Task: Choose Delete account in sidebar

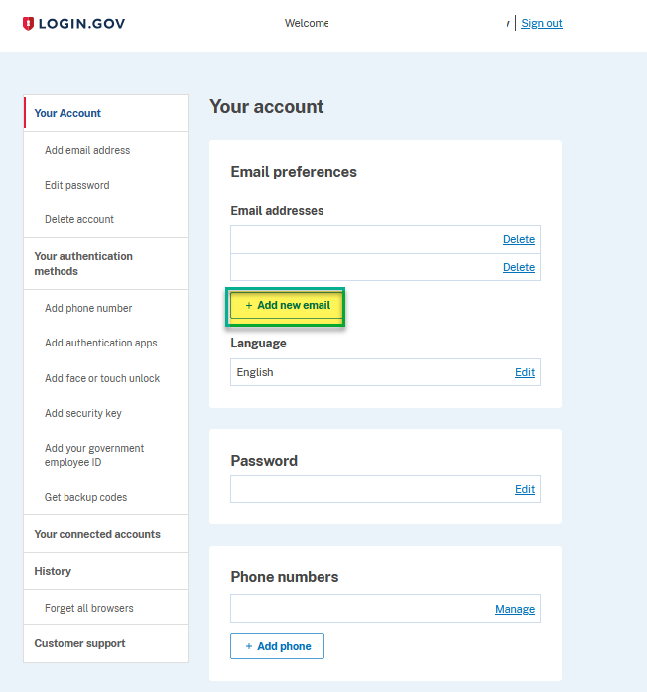Action: click(x=79, y=219)
